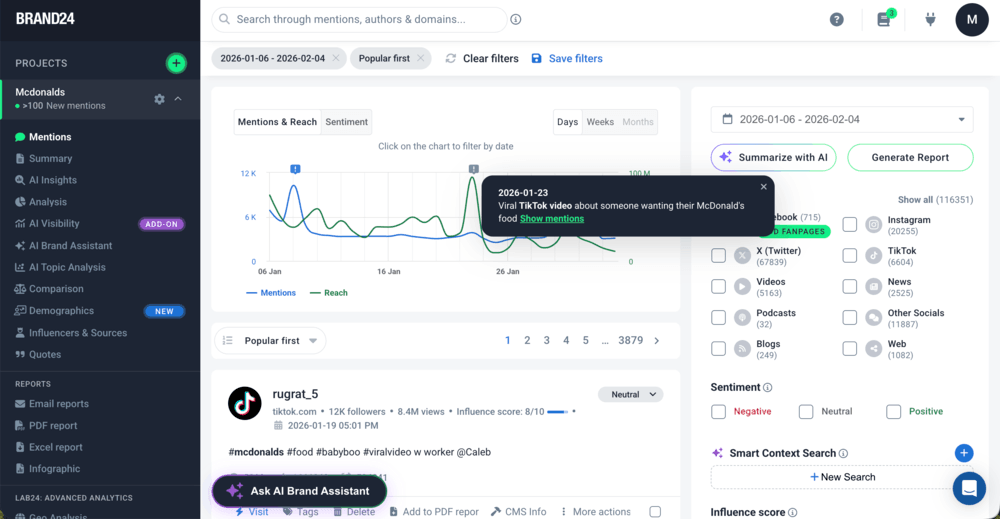Click the integrations plug icon
The height and width of the screenshot is (519, 1000).
point(930,19)
